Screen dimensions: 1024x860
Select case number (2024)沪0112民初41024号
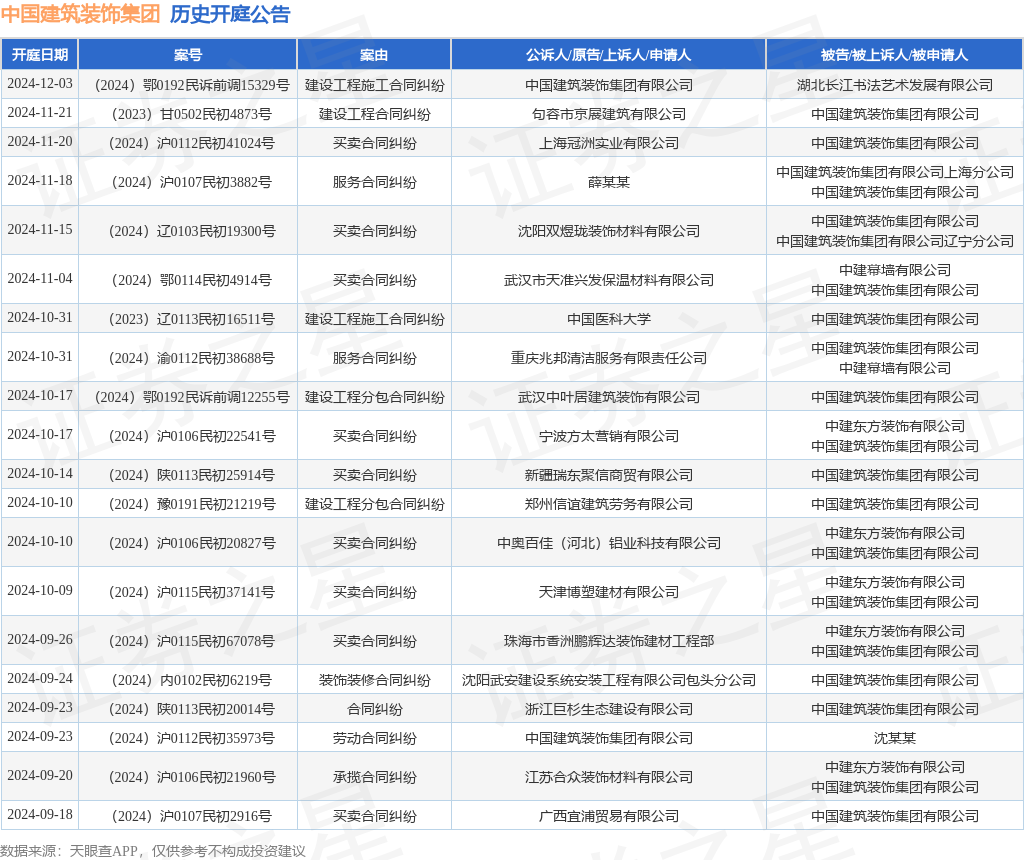[x=188, y=143]
